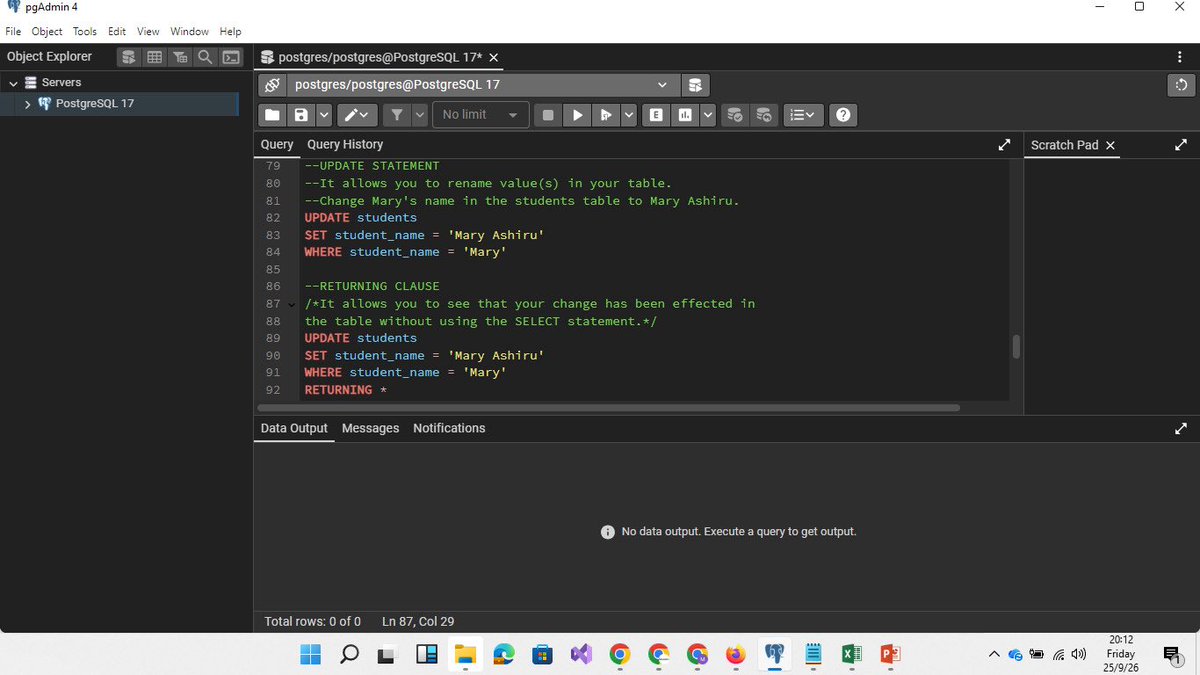The height and width of the screenshot is (675, 1200).
Task: Click the Open File folder icon
Action: (271, 115)
